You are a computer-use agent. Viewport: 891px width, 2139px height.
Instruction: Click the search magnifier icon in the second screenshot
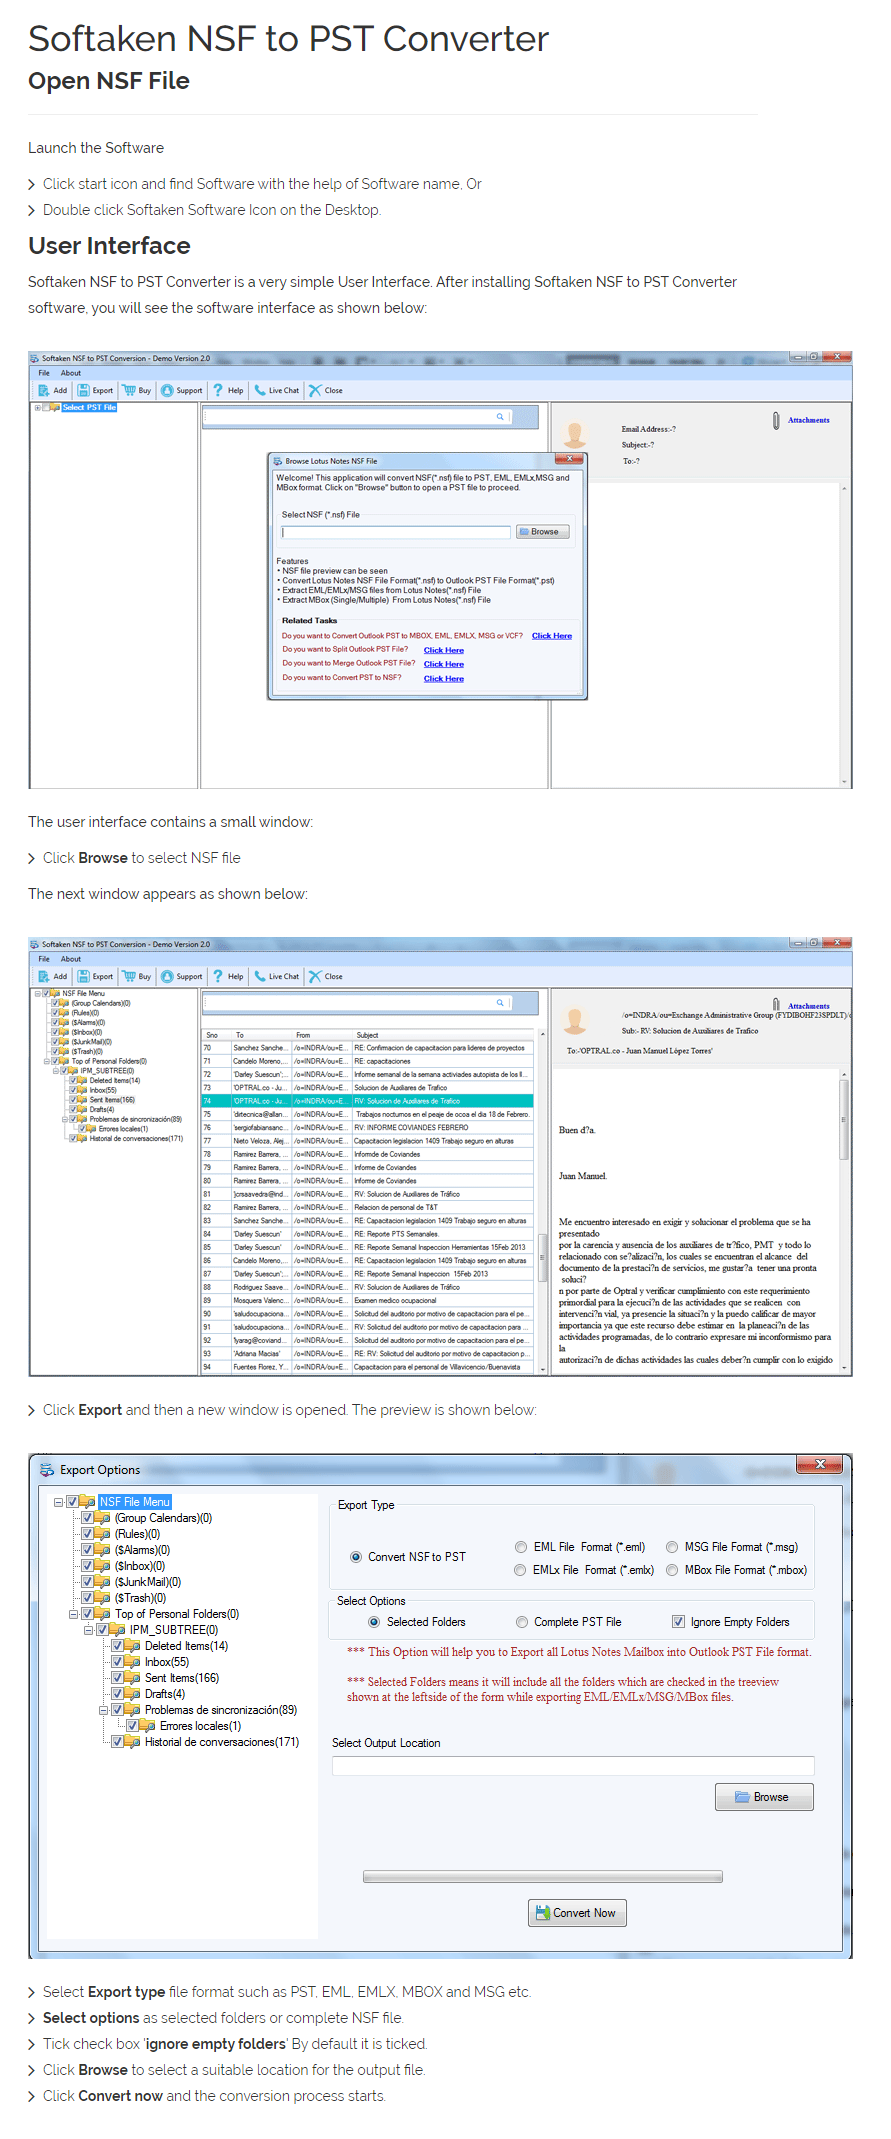[x=500, y=1002]
